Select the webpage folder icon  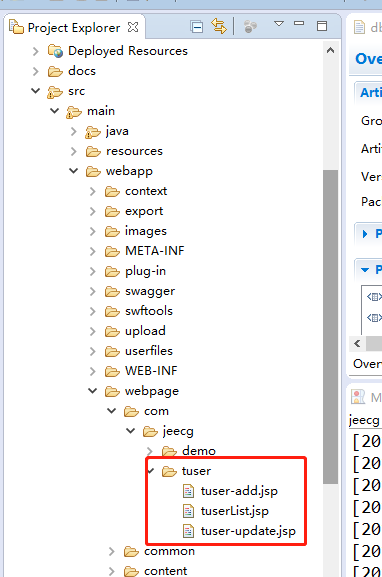[112, 392]
